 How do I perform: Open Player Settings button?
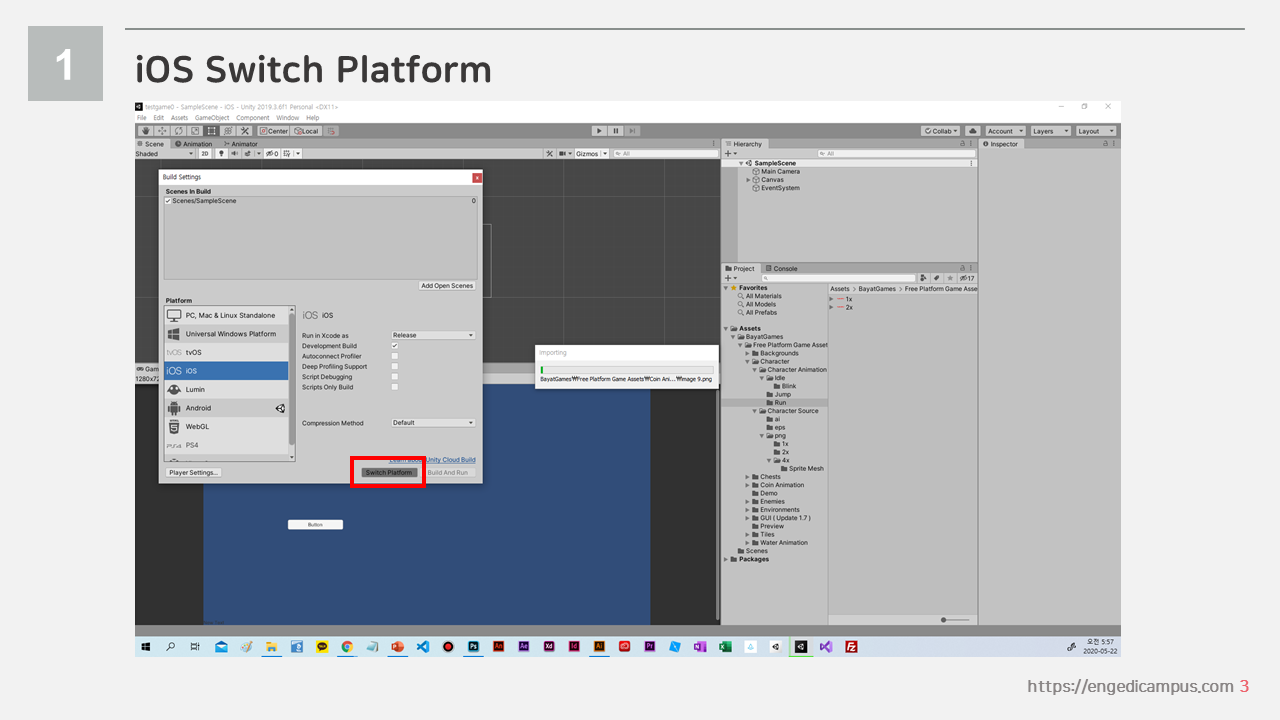(193, 472)
